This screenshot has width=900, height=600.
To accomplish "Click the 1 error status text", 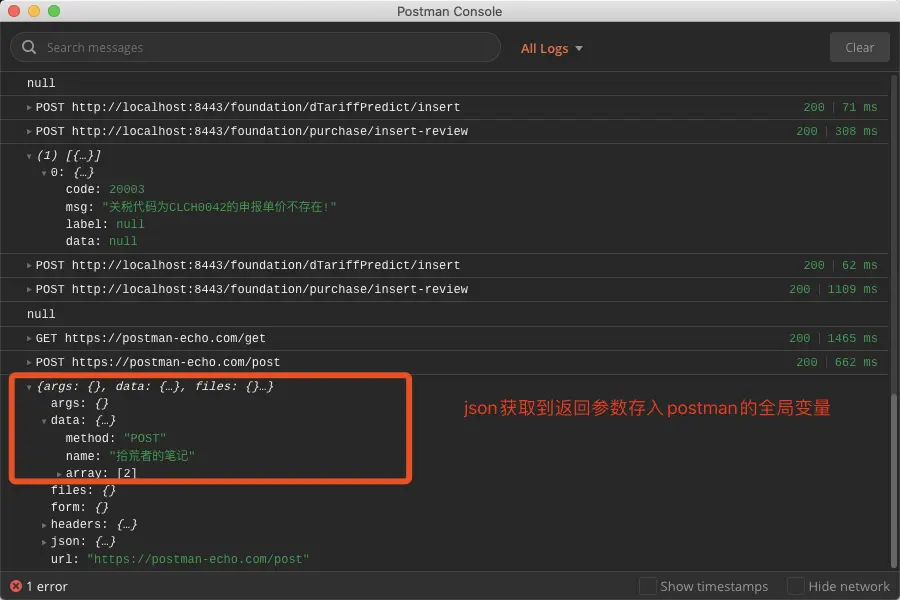I will (x=47, y=586).
